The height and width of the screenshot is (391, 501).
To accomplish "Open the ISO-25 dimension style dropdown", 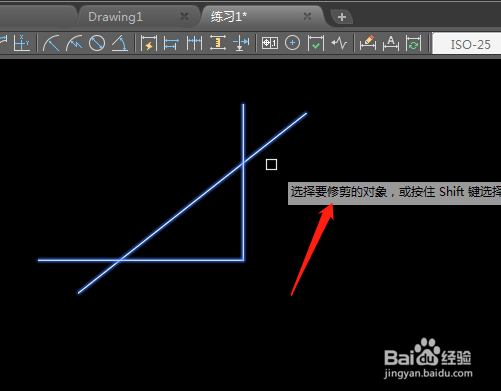I will [x=467, y=44].
